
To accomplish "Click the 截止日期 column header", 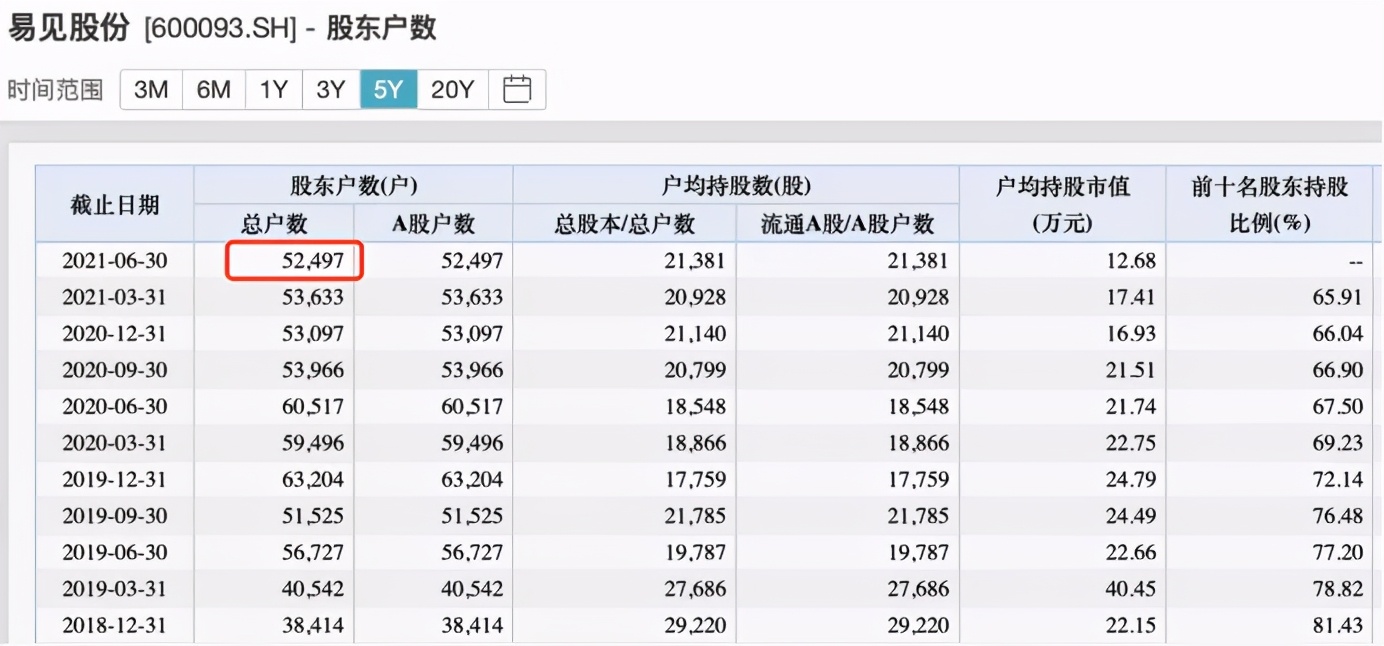I will 115,205.
